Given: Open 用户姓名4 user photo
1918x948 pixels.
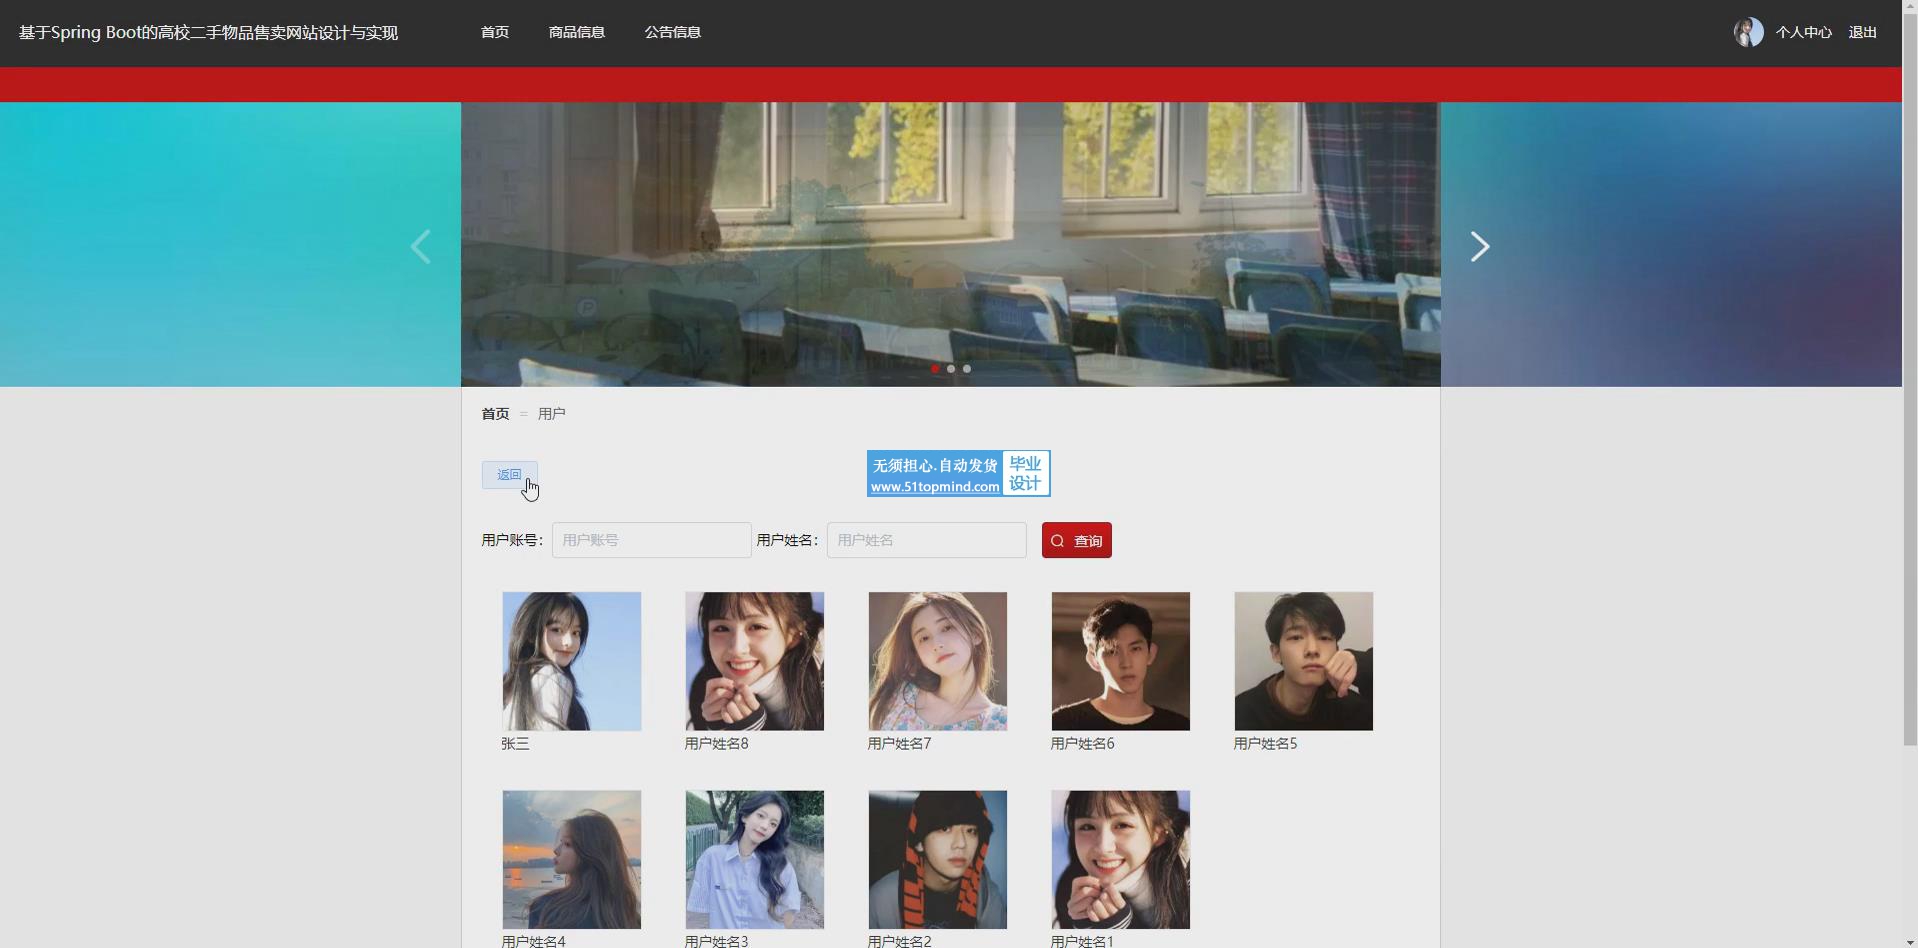Looking at the screenshot, I should [x=572, y=860].
